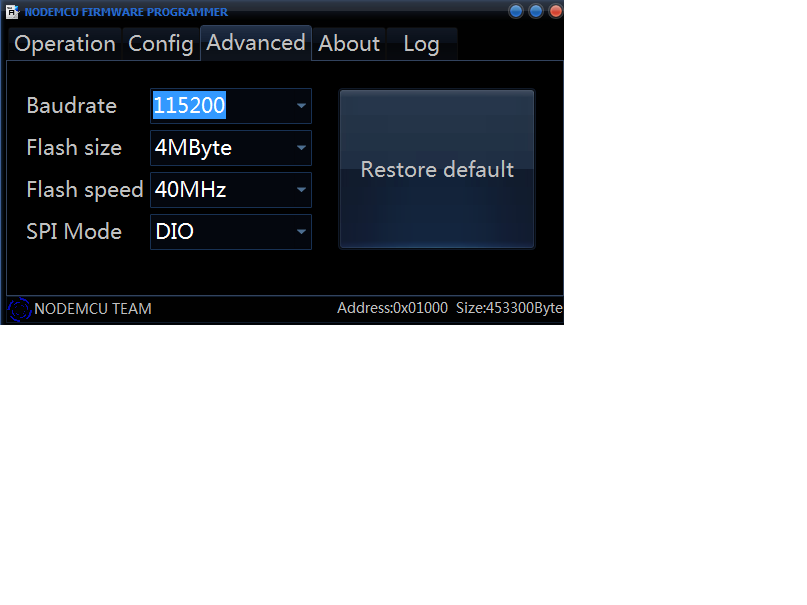Open the Config tab
Image resolution: width=807 pixels, height=605 pixels.
pyautogui.click(x=161, y=44)
